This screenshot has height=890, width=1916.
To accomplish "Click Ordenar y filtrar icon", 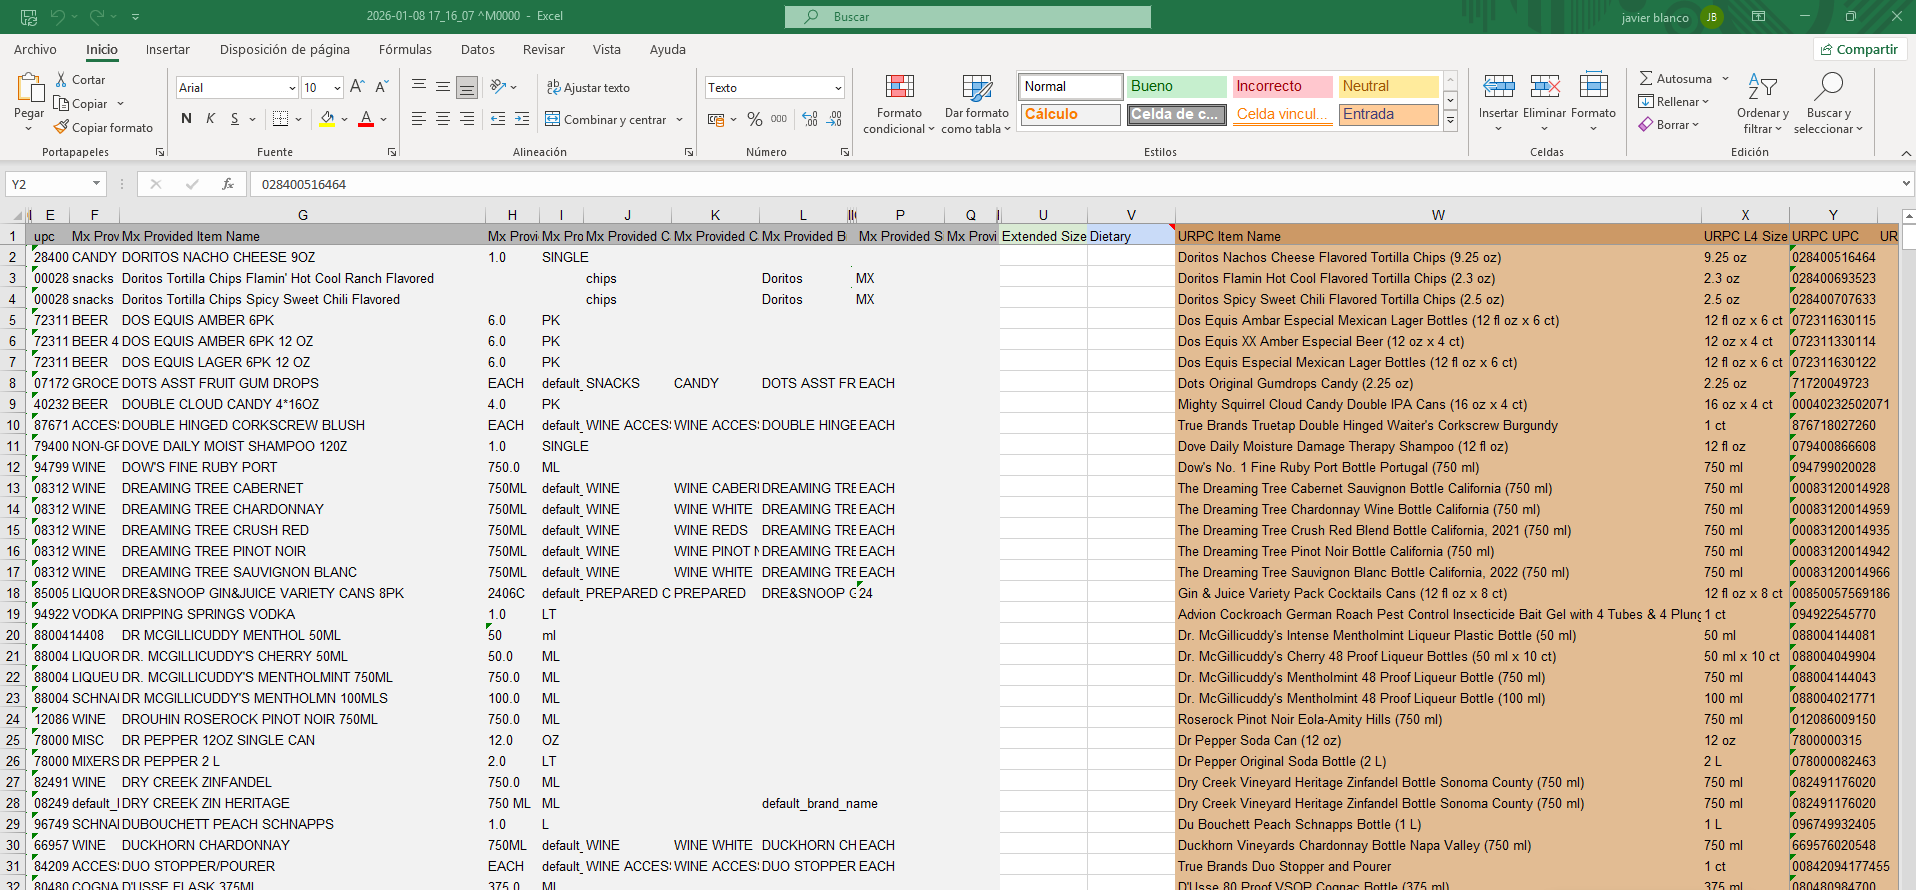I will (x=1762, y=86).
